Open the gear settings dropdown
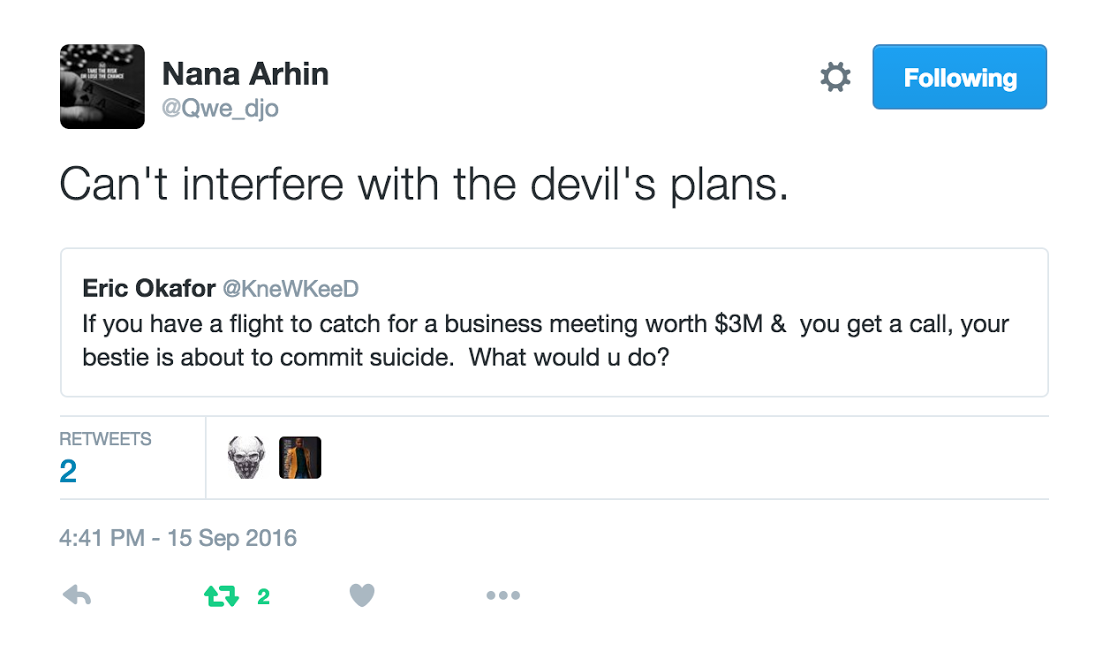The height and width of the screenshot is (659, 1095). [835, 77]
